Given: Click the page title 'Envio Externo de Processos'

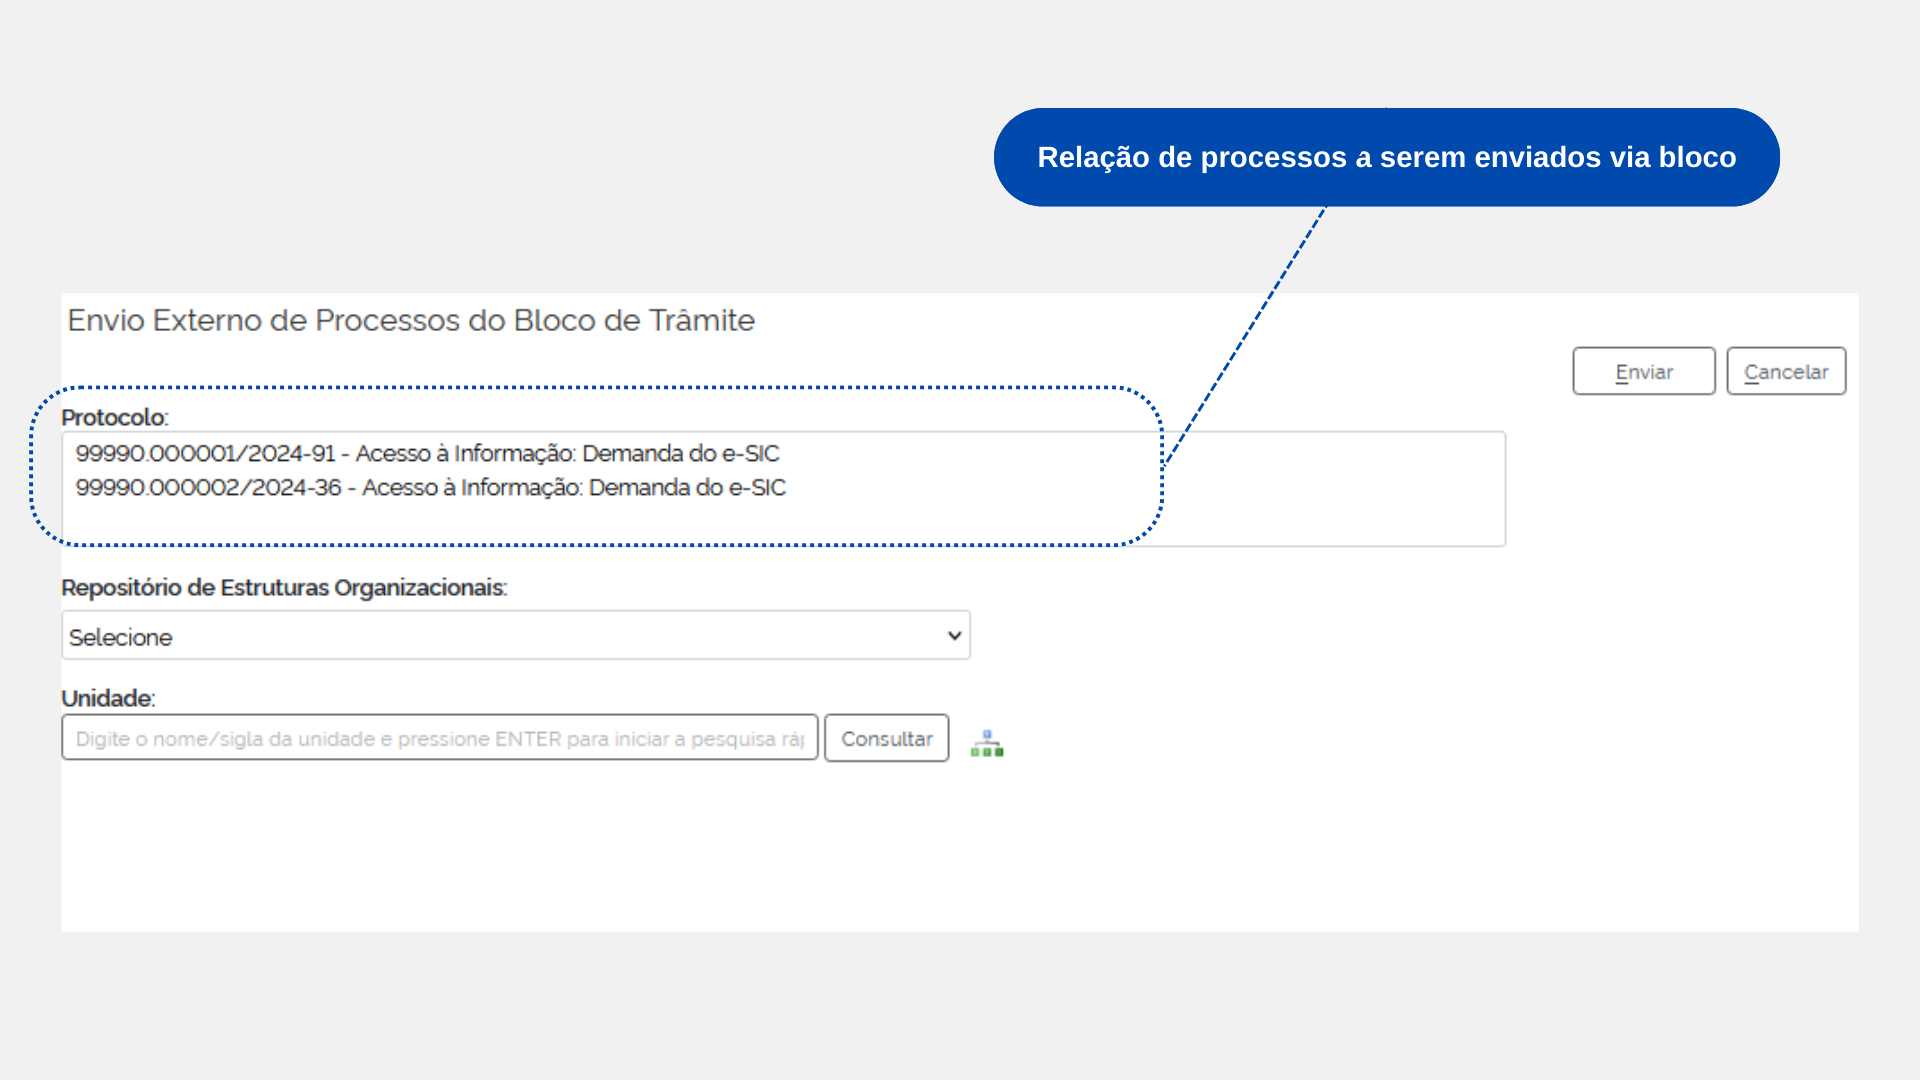Looking at the screenshot, I should click(410, 321).
